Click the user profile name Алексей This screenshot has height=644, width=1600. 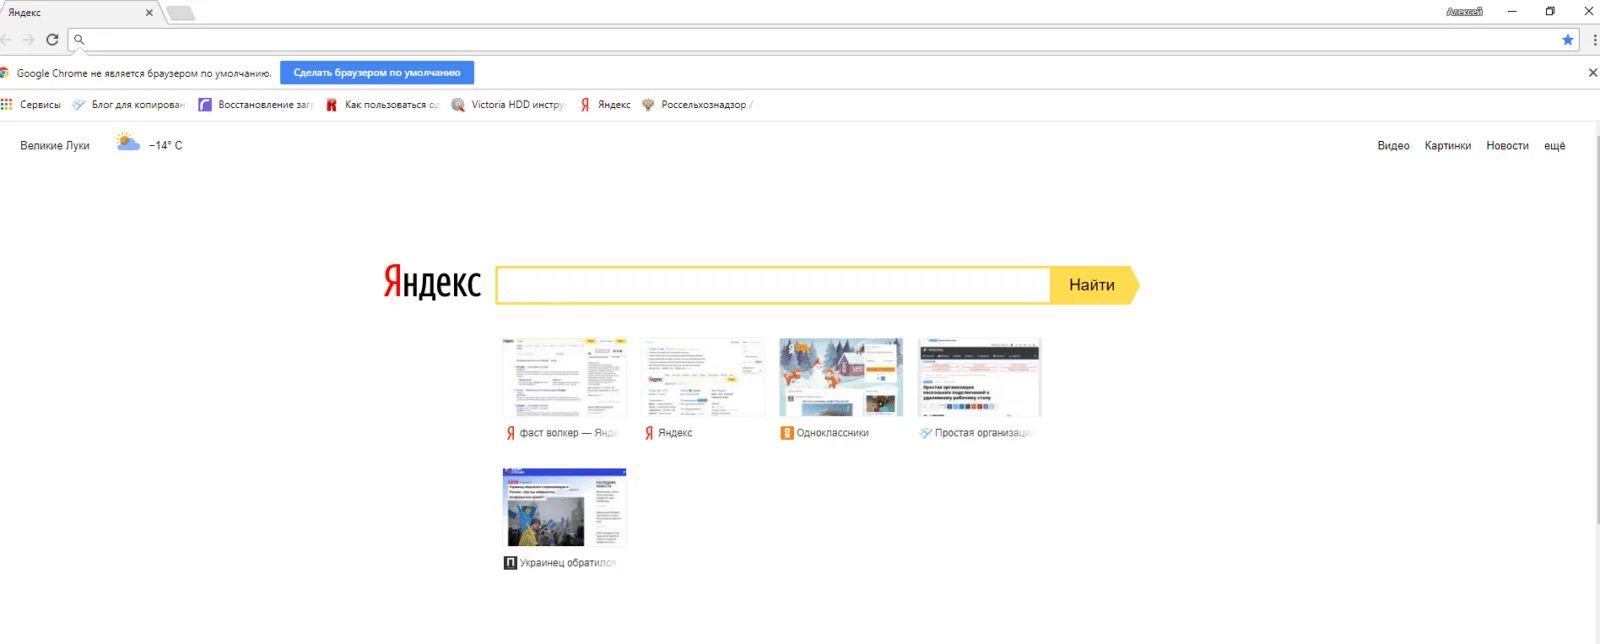1464,12
